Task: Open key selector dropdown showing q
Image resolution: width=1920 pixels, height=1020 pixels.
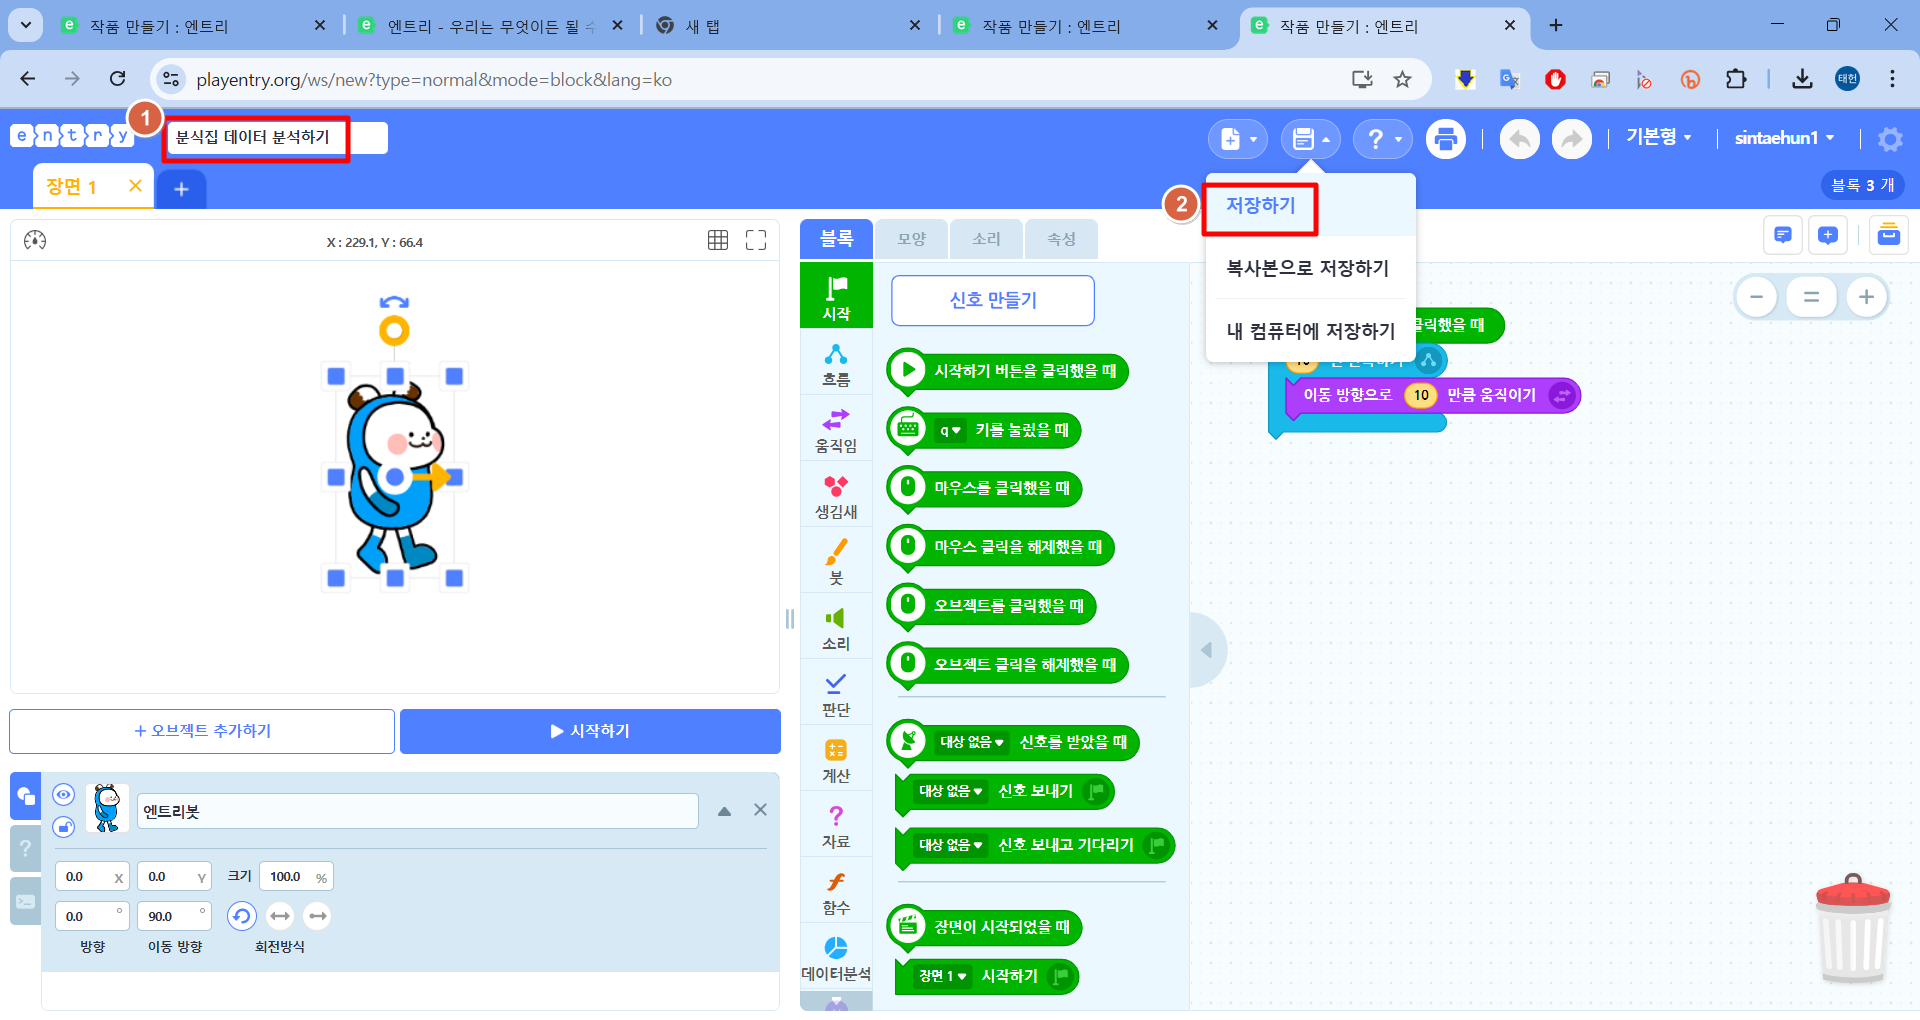Action: click(951, 431)
